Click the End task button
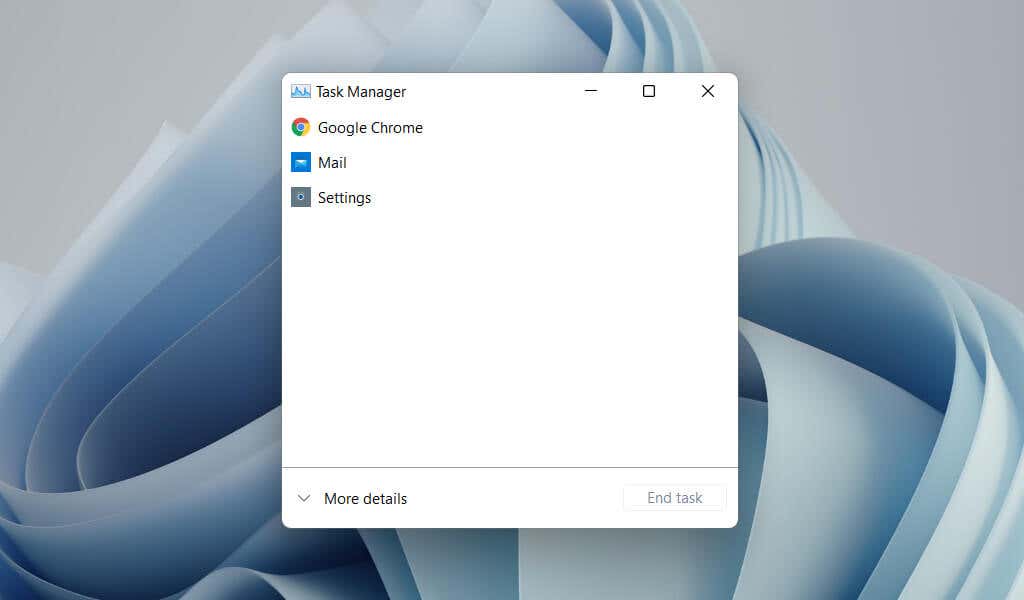Viewport: 1024px width, 600px height. click(x=675, y=498)
